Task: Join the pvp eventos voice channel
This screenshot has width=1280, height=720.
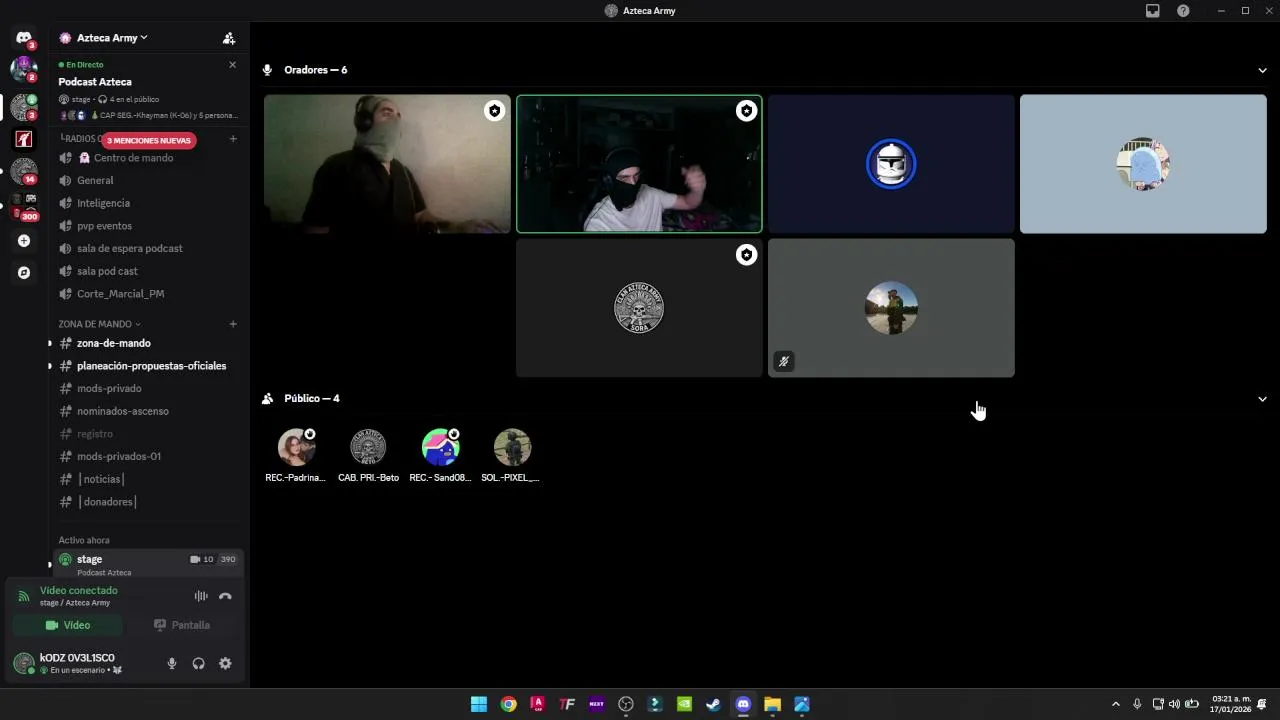Action: click(147, 226)
